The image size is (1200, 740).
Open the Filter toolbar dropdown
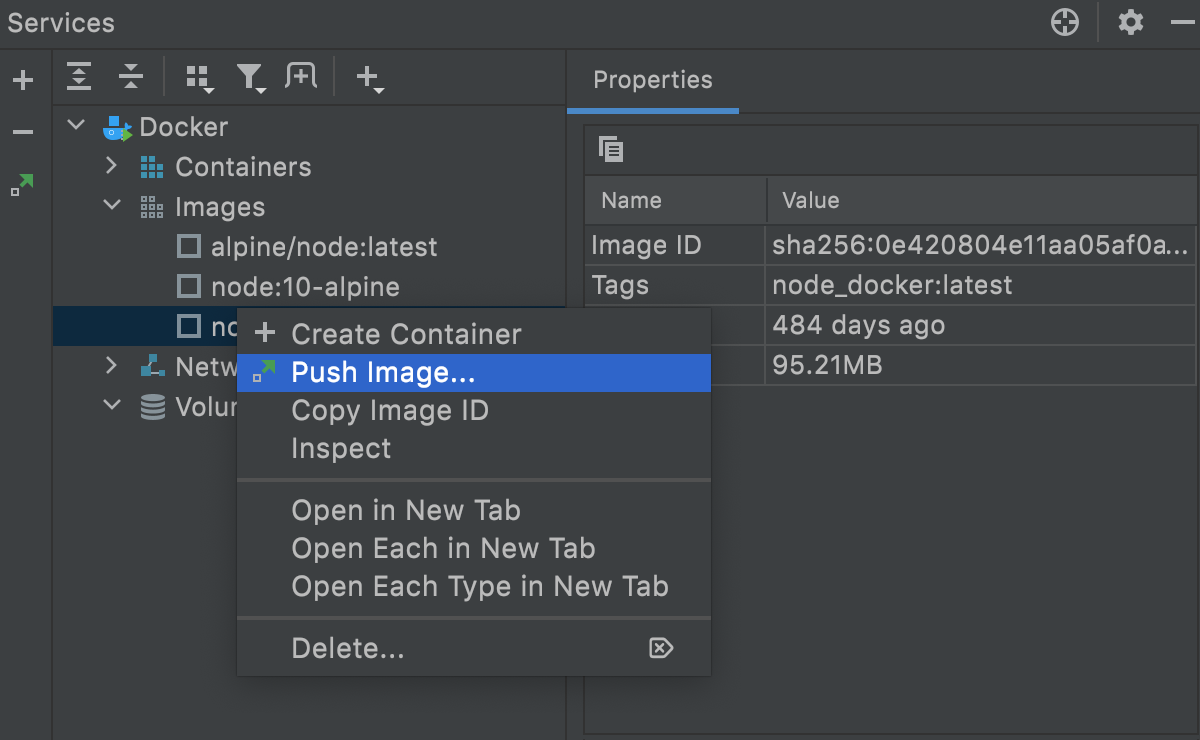[x=250, y=78]
